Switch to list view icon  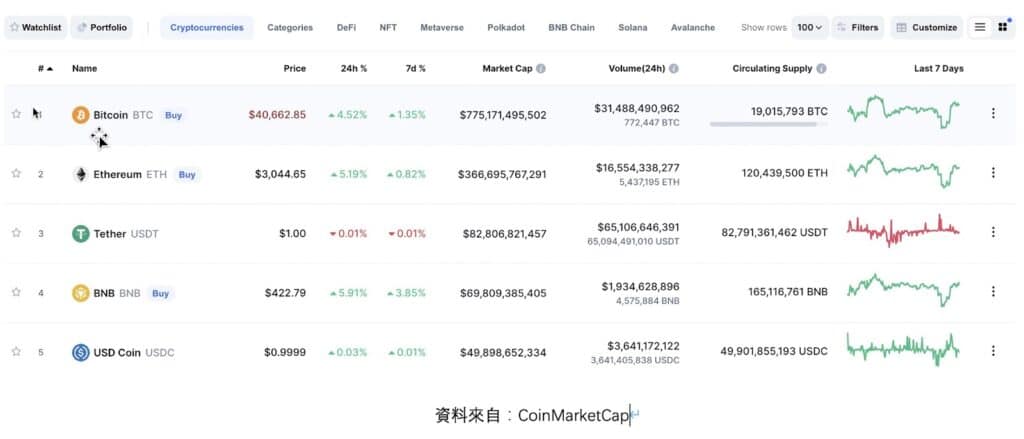point(980,27)
